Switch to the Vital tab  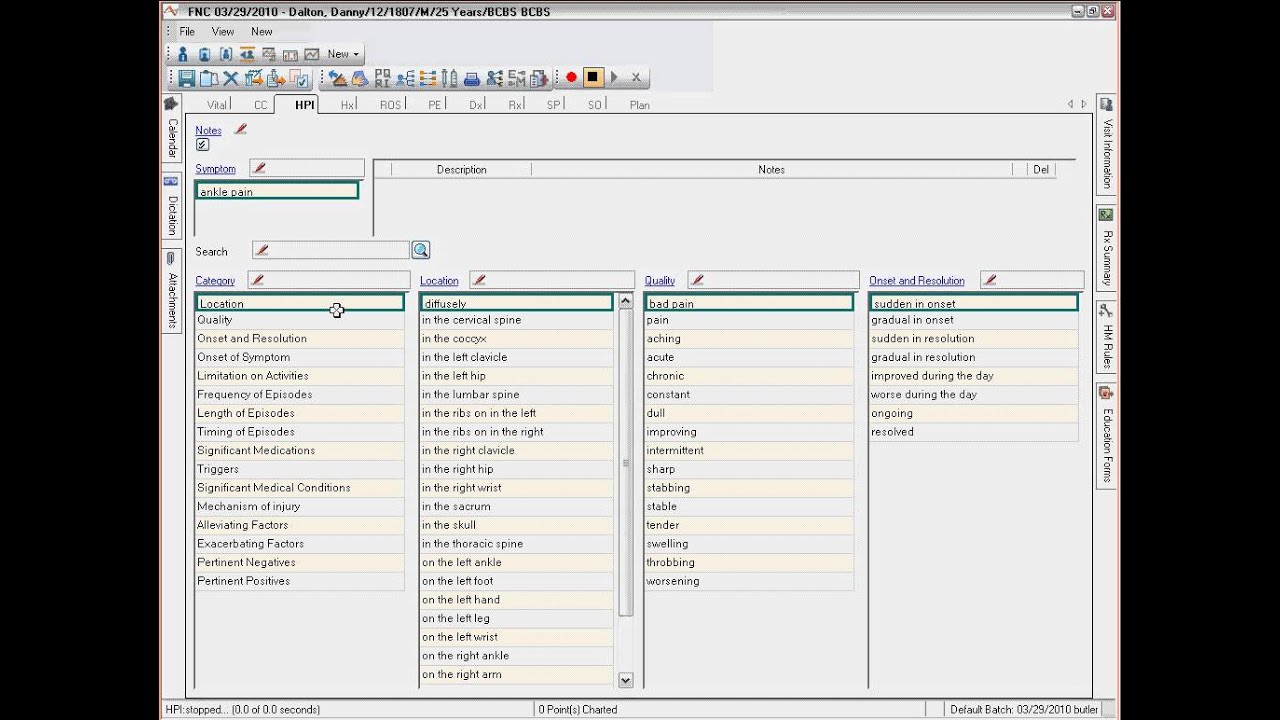[x=217, y=105]
